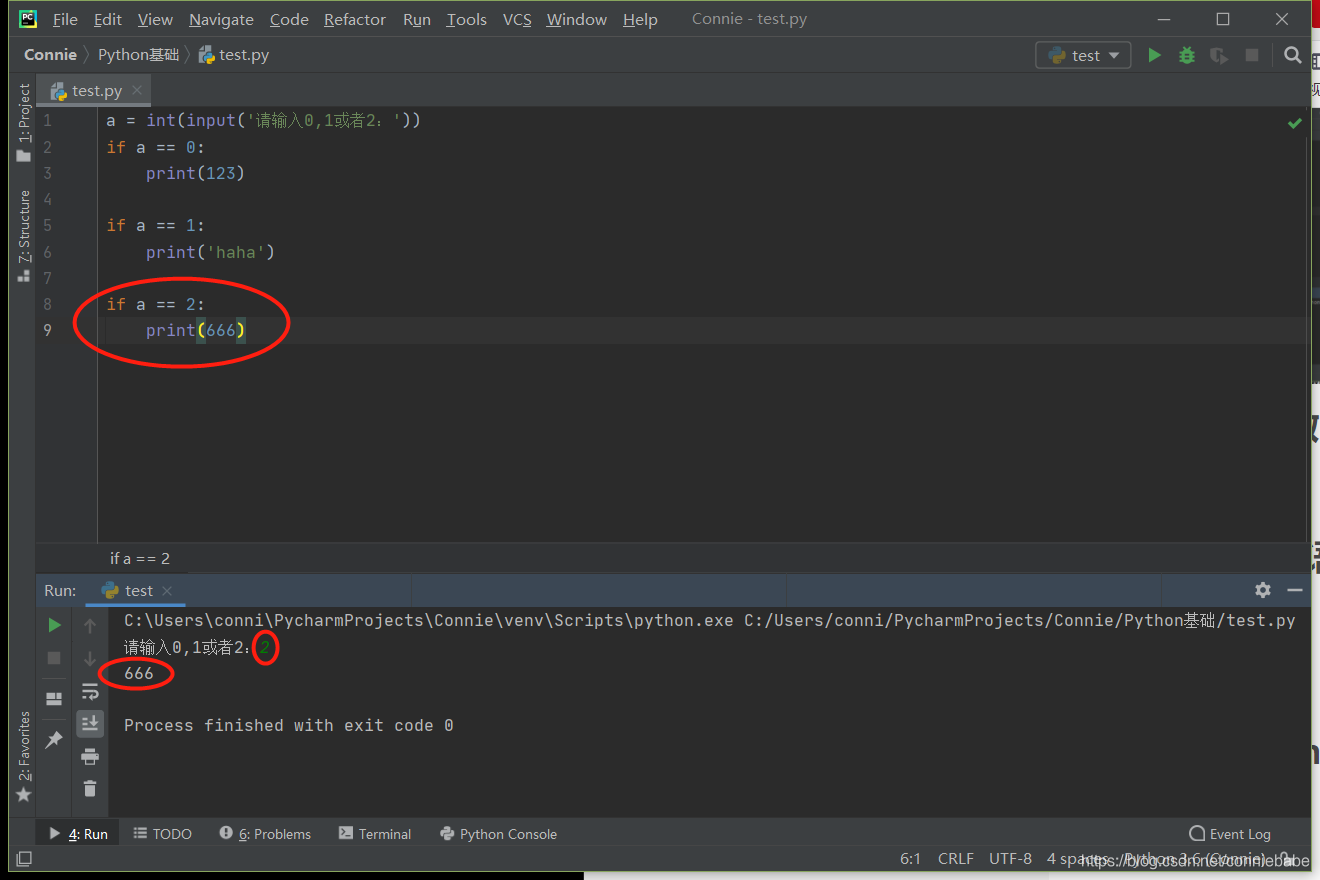Change CRLF line separator in status bar
This screenshot has width=1320, height=880.
pyautogui.click(x=955, y=858)
